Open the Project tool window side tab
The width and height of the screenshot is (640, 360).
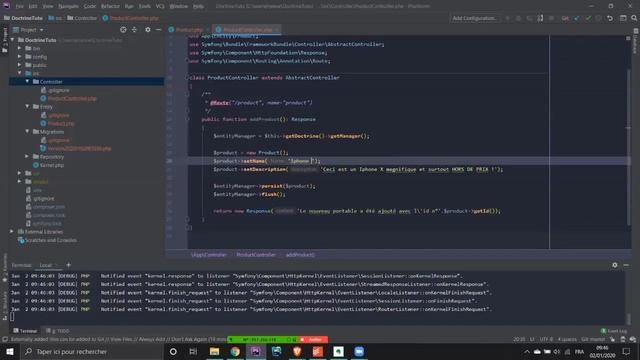pyautogui.click(x=4, y=40)
